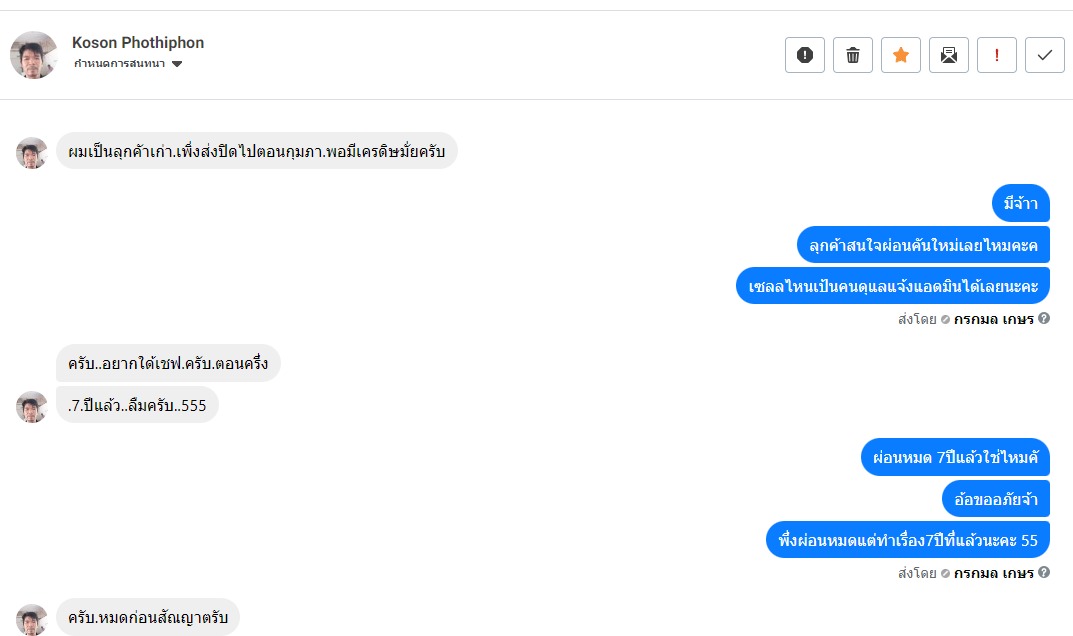Click avatar beside the ผมเป็นลูกค้าเก่า message
Screen dimensions: 1073x636
32,153
